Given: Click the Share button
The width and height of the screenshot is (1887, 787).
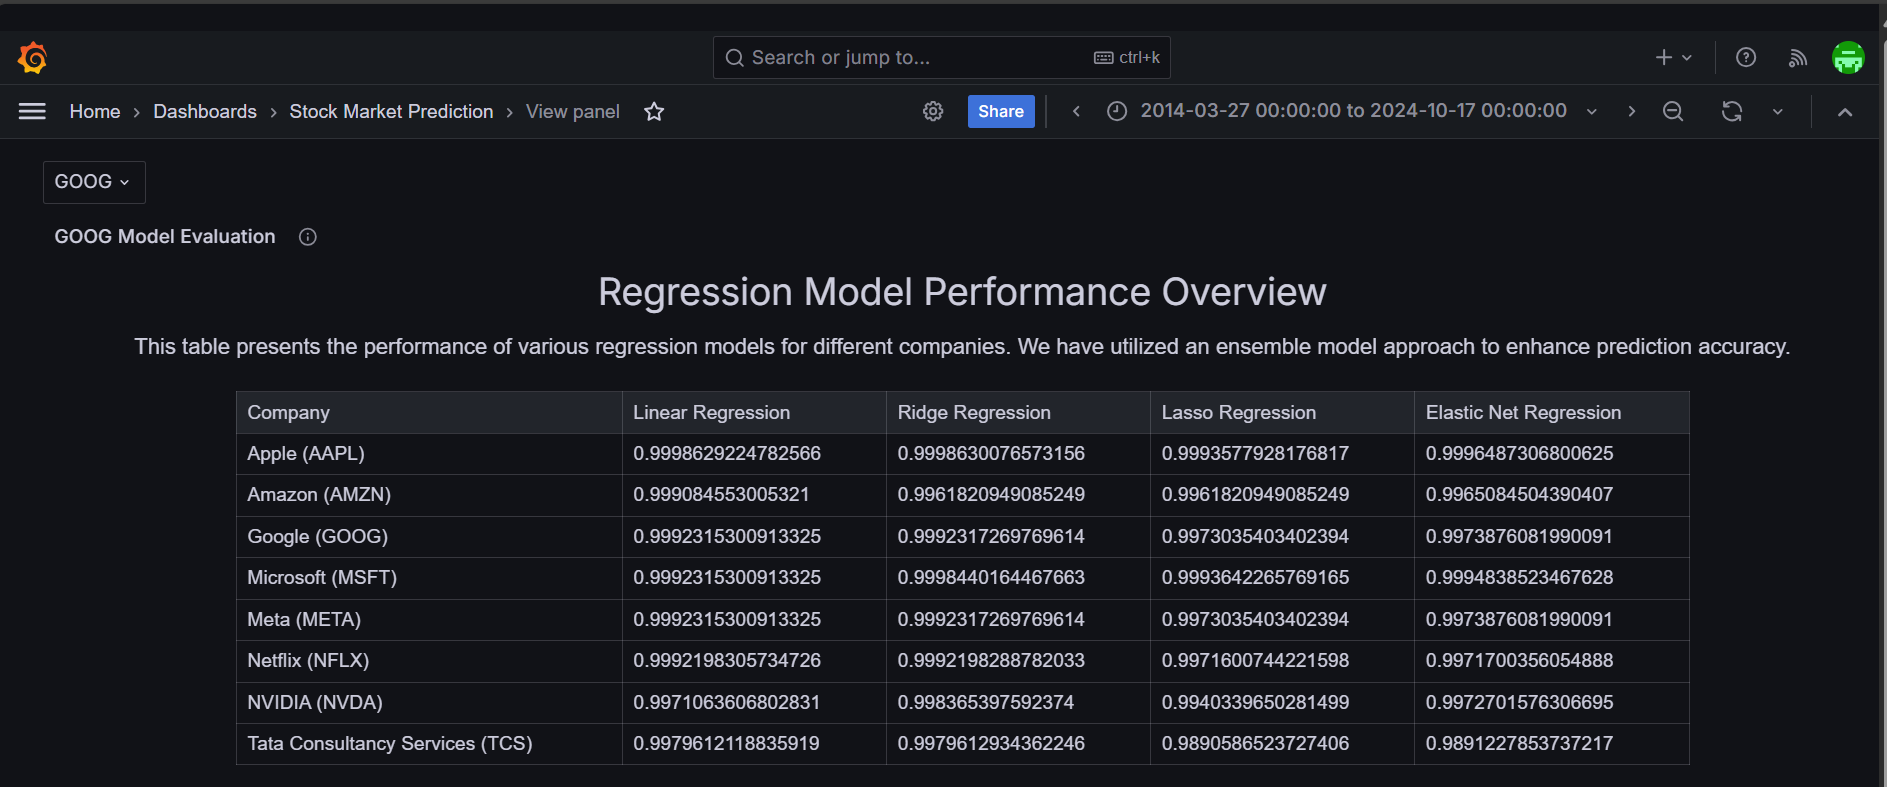Looking at the screenshot, I should (1000, 112).
